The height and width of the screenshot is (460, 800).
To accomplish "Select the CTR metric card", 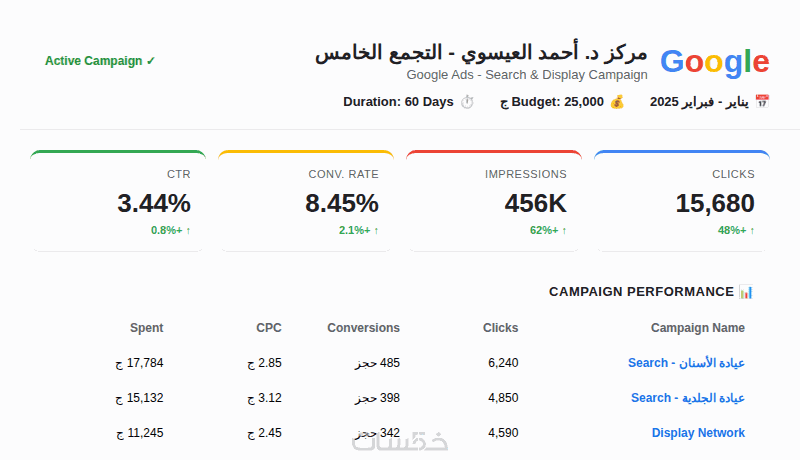I will click(118, 201).
